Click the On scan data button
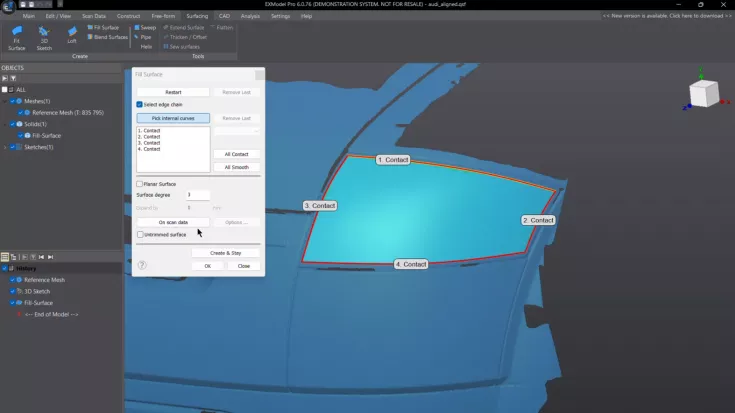The image size is (735, 413). point(173,222)
